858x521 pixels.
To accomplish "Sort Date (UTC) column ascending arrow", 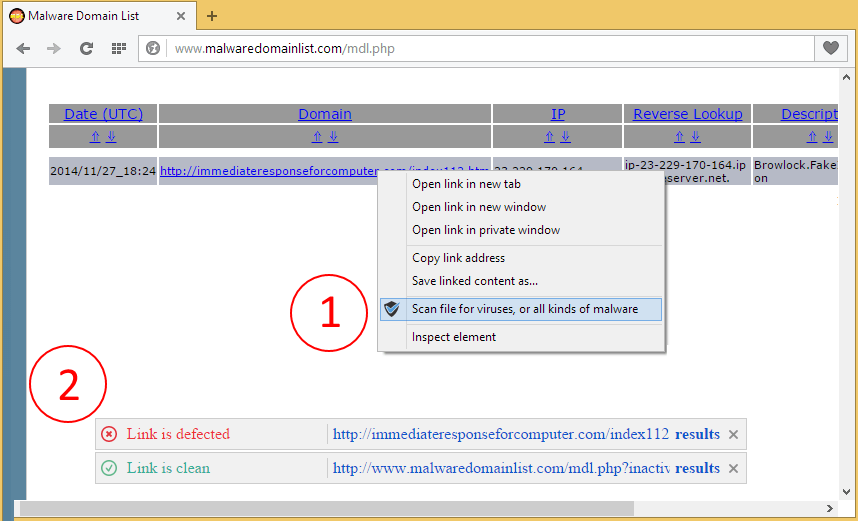I will pos(95,137).
